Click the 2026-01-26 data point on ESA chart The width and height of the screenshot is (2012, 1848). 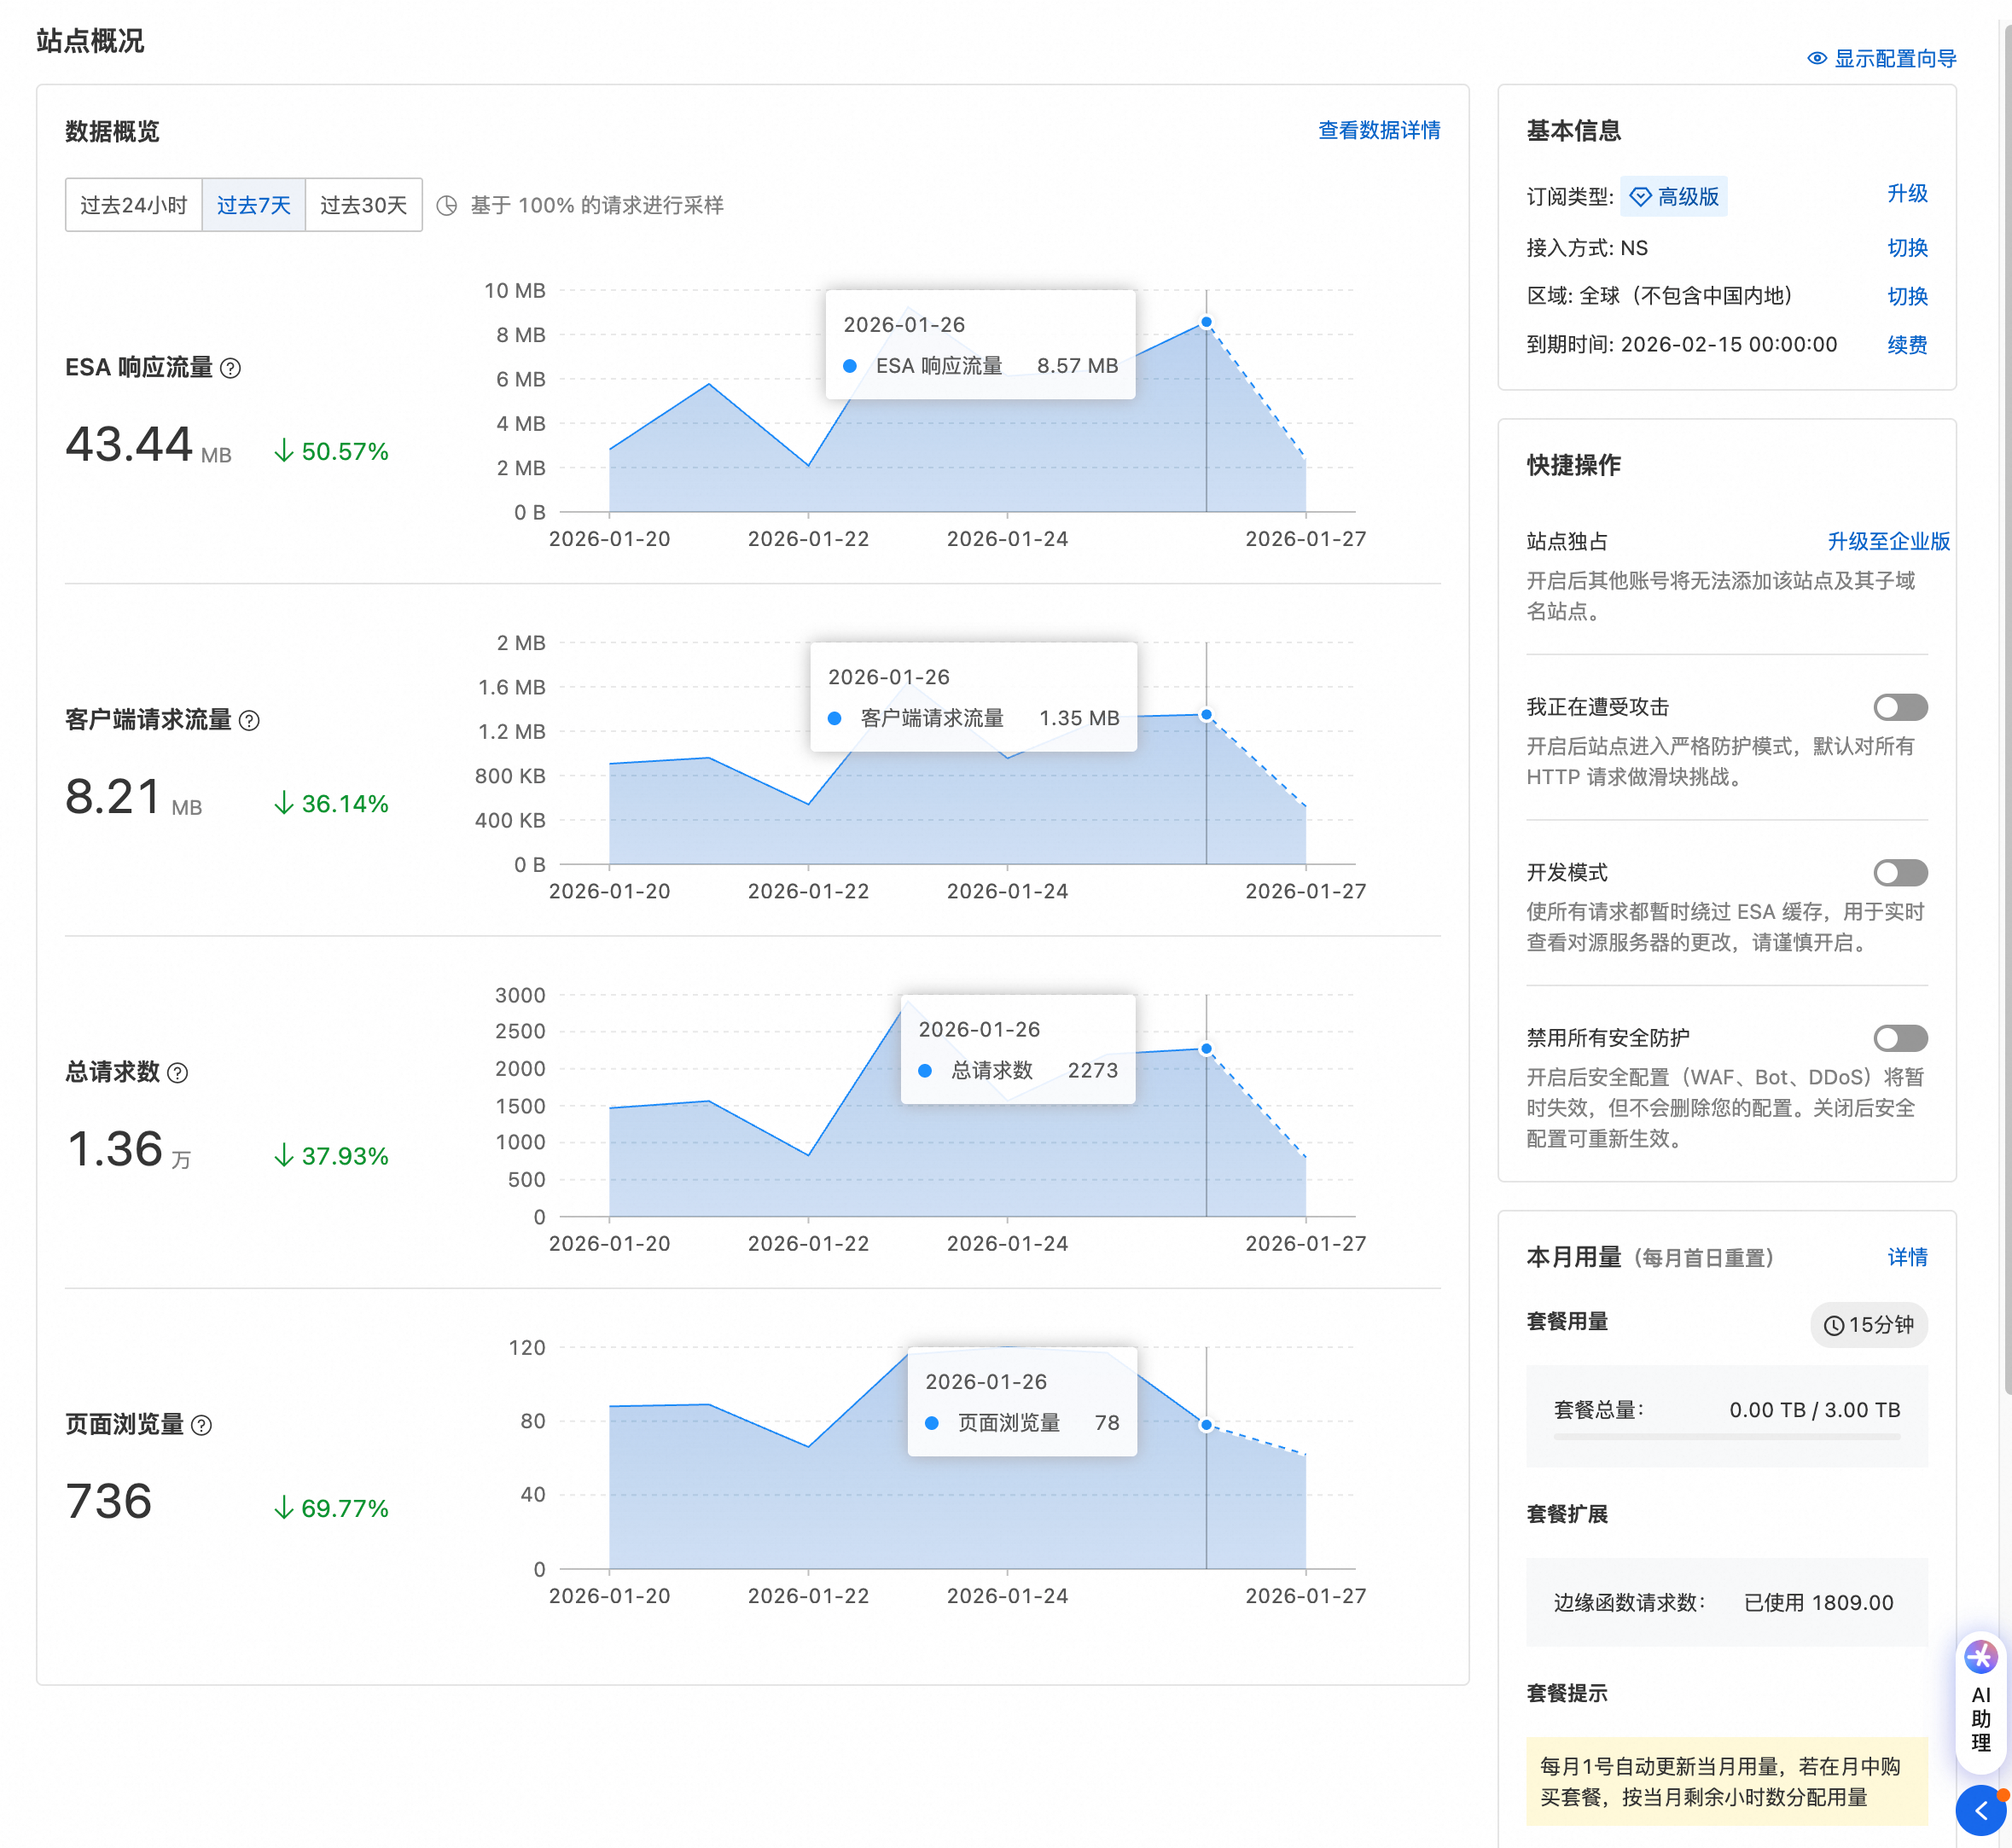1206,322
